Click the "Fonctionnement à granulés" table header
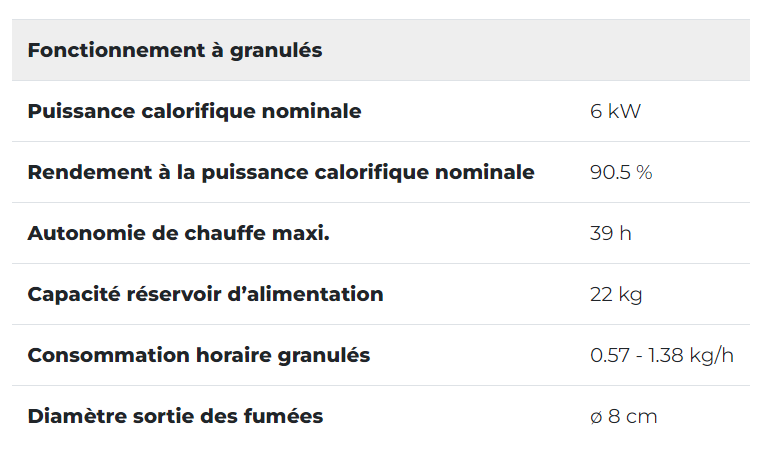The height and width of the screenshot is (476, 761). pyautogui.click(x=175, y=50)
